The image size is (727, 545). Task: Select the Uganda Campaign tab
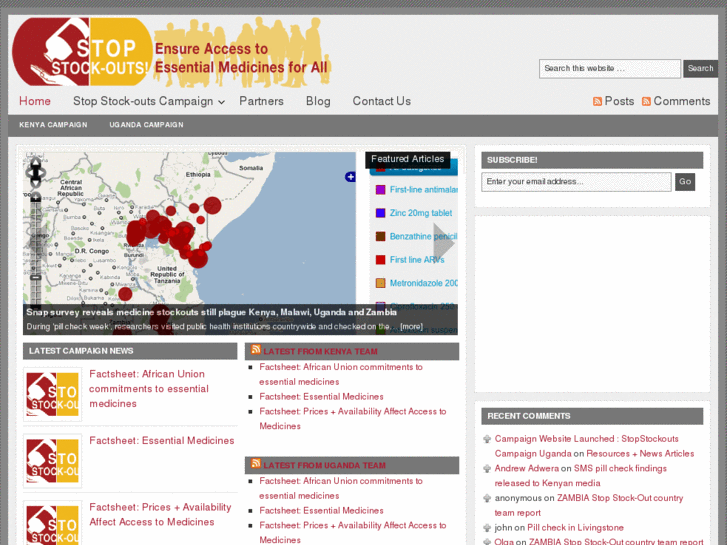(146, 125)
